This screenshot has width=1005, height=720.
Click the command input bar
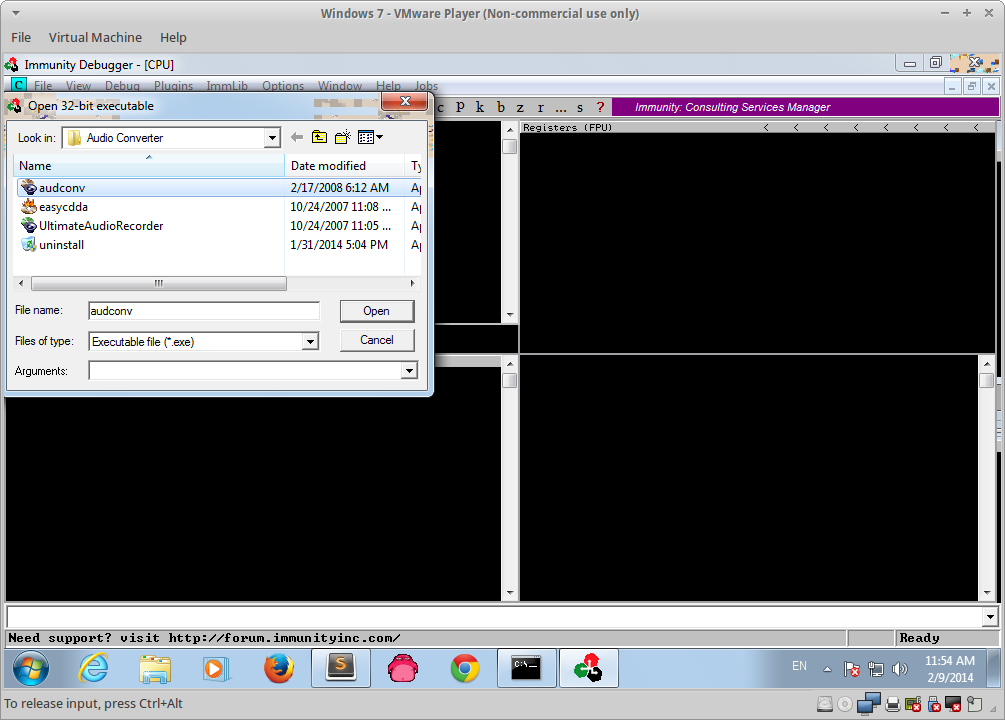tap(495, 617)
